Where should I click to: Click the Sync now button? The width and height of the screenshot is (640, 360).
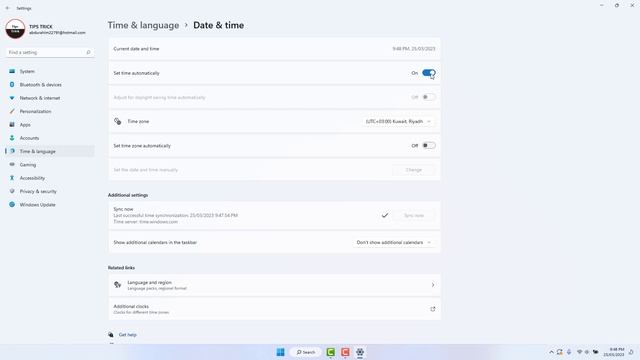point(413,216)
